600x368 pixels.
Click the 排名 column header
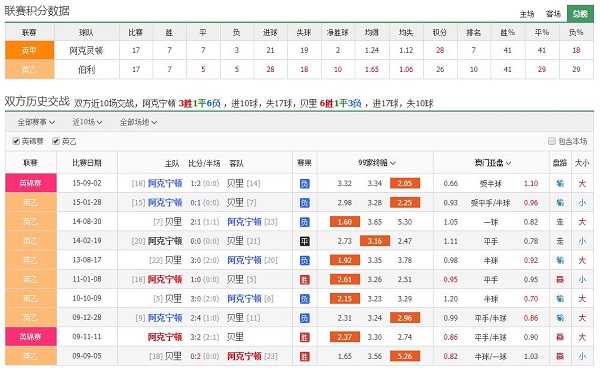pyautogui.click(x=474, y=33)
